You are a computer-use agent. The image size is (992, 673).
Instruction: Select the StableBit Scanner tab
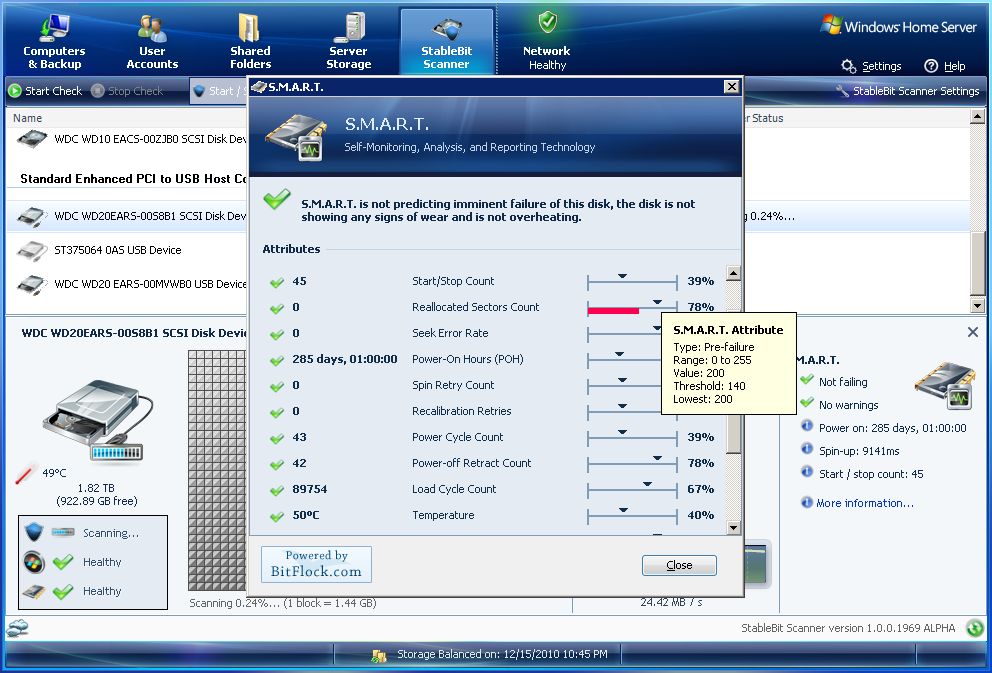point(447,42)
